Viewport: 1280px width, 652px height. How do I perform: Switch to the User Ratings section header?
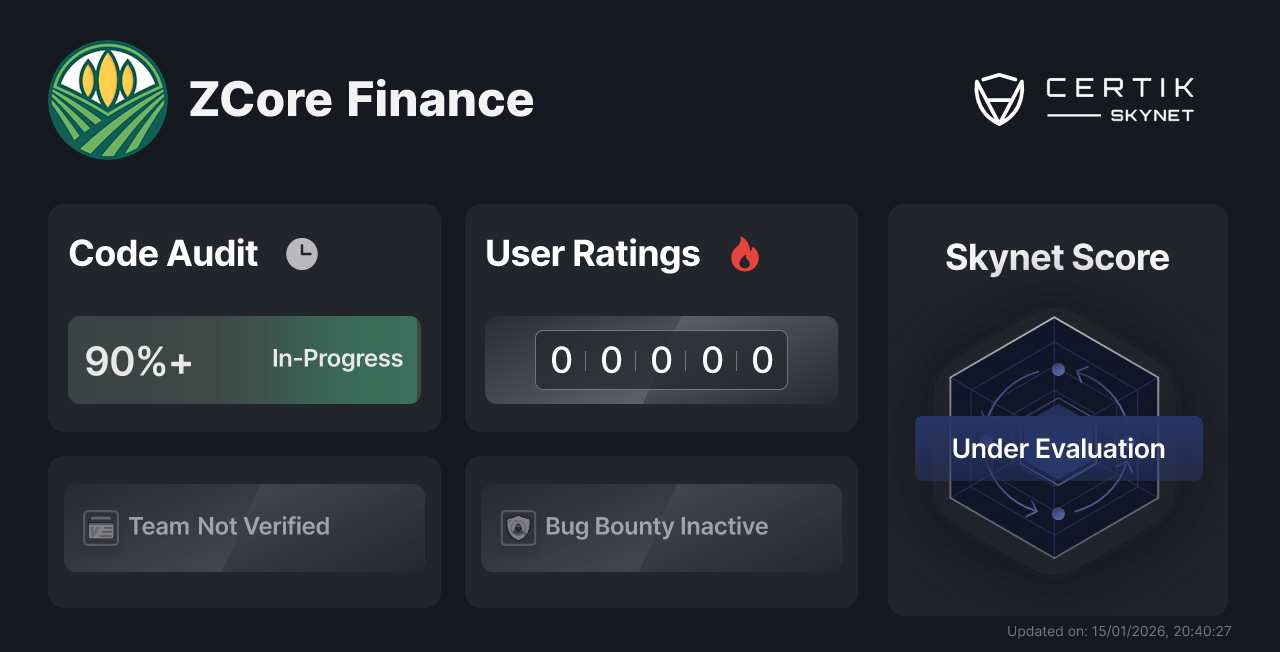point(592,255)
